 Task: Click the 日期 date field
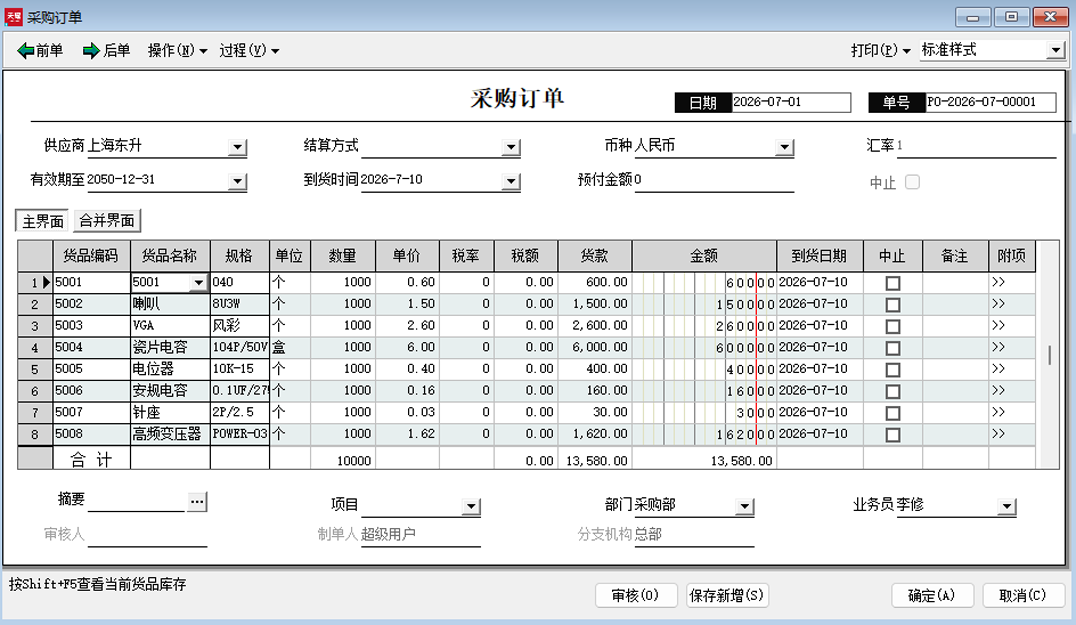[x=791, y=102]
